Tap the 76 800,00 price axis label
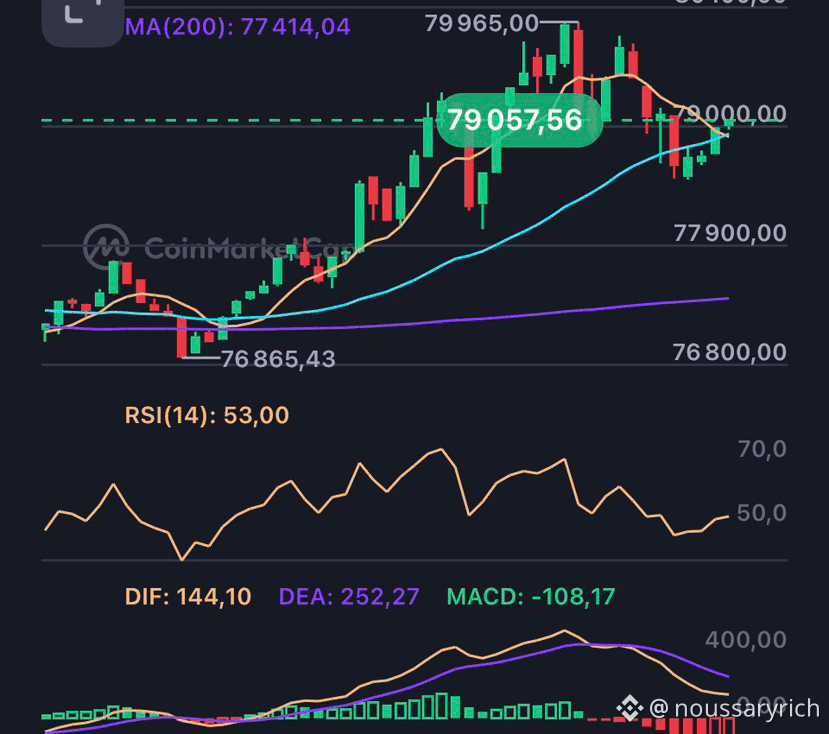Image resolution: width=829 pixels, height=734 pixels. [x=730, y=352]
